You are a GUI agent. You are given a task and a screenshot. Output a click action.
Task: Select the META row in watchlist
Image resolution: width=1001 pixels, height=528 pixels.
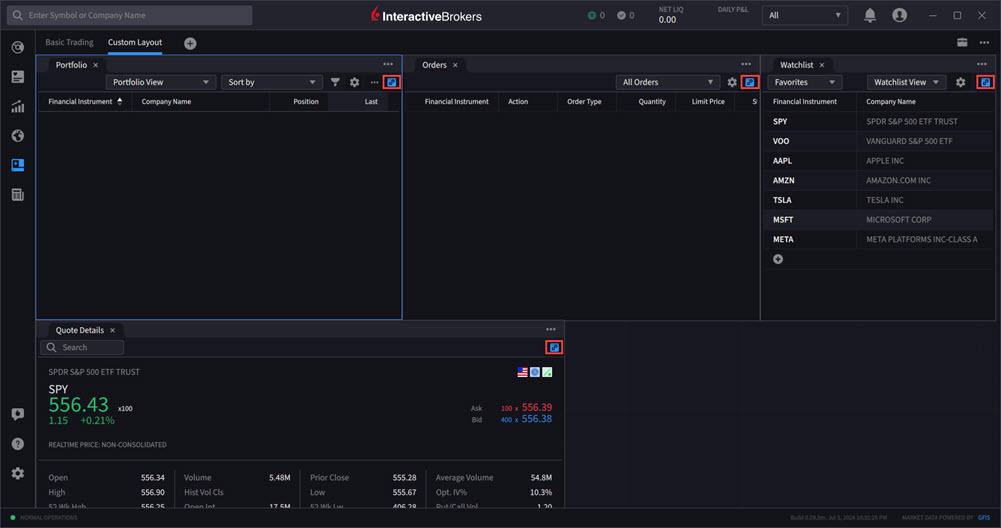879,239
